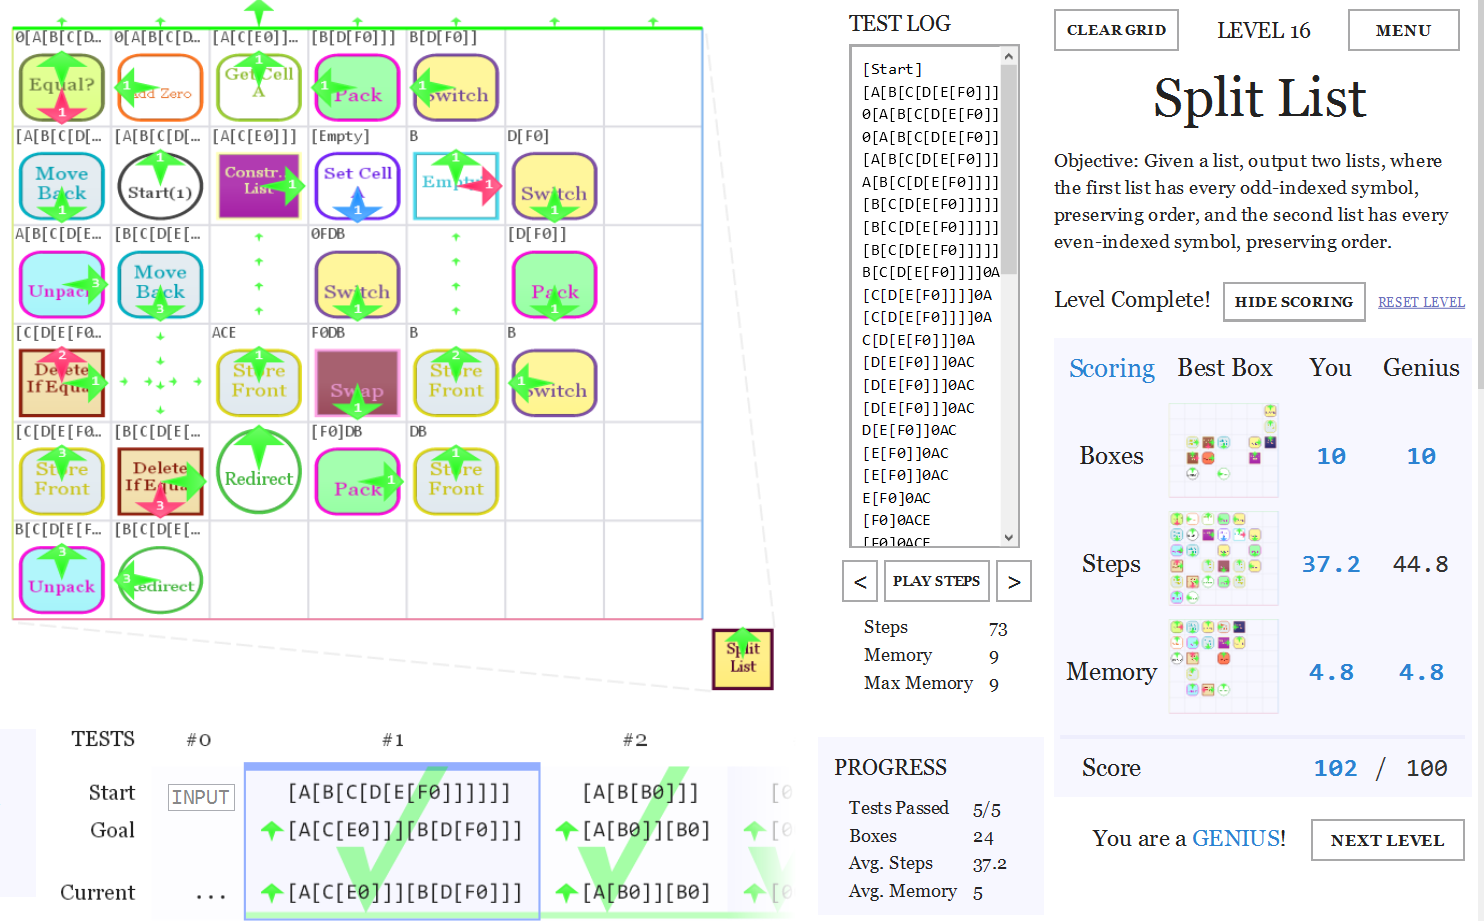Select the orange Add Zero box
The height and width of the screenshot is (921, 1484).
pyautogui.click(x=160, y=87)
